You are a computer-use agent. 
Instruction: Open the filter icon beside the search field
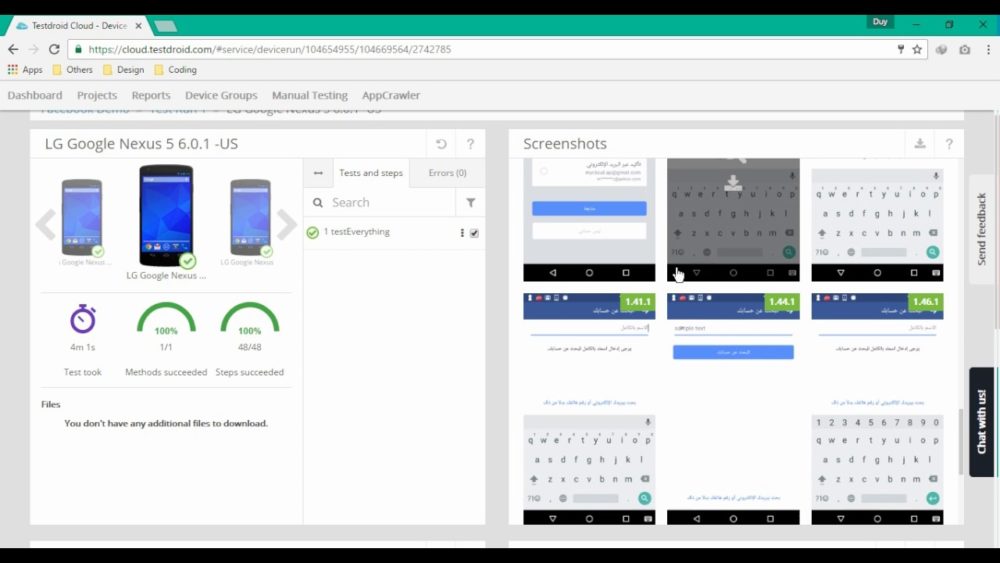pos(470,202)
